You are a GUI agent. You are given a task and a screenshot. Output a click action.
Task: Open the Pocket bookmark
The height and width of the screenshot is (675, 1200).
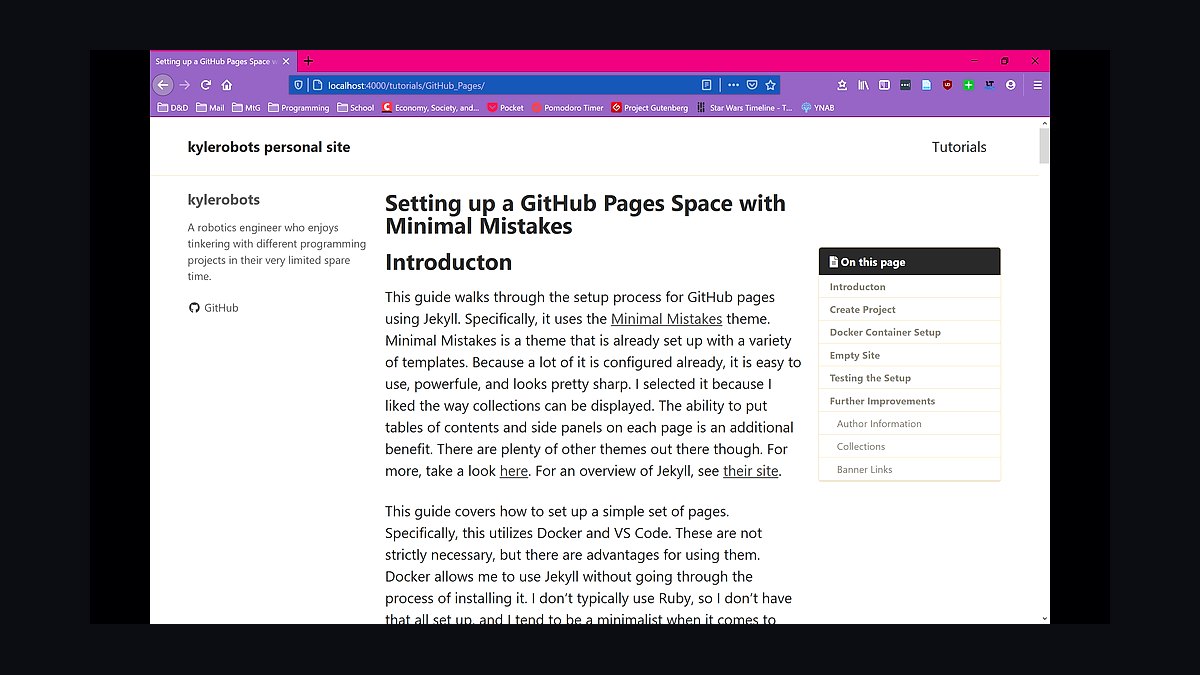505,107
